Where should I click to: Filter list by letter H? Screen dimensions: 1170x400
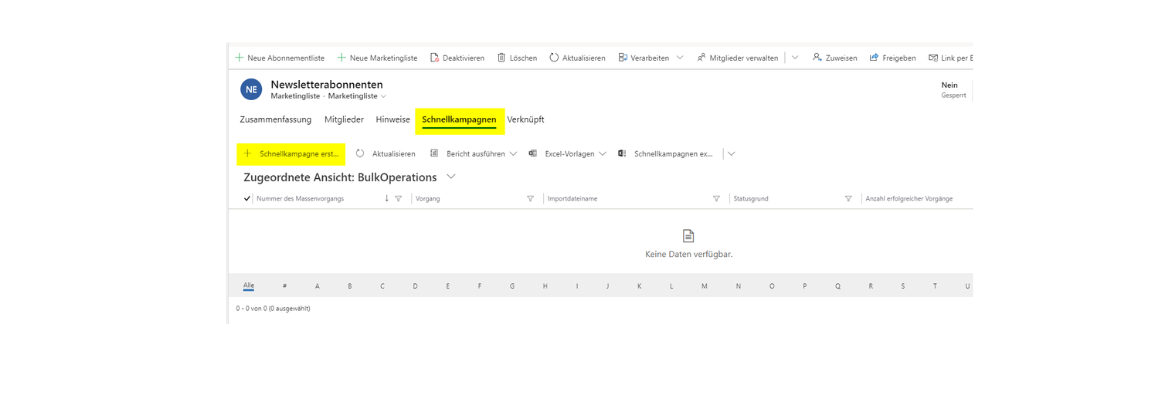pos(545,286)
